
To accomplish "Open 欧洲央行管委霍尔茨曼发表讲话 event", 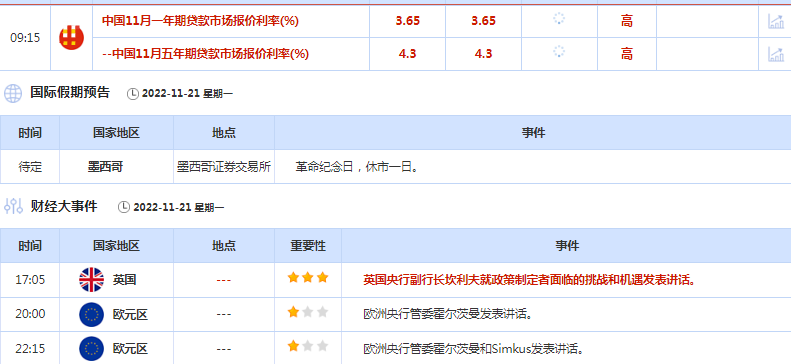I will (x=448, y=315).
